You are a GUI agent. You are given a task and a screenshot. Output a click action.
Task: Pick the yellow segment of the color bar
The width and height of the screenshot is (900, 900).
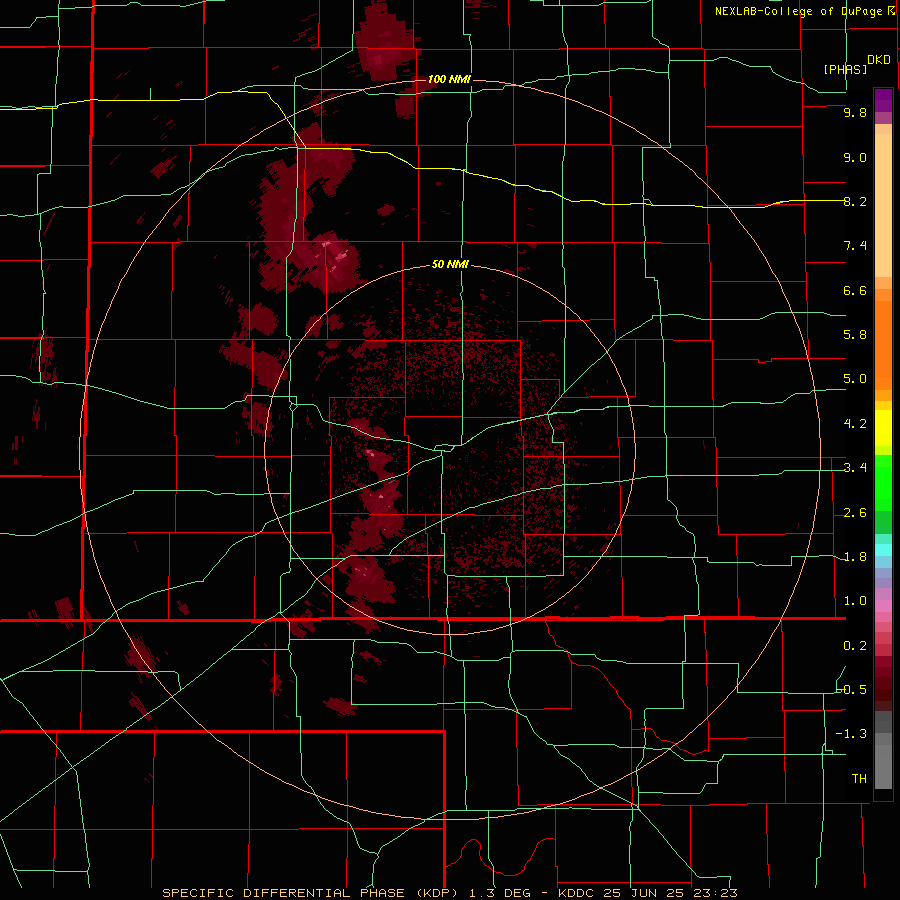883,428
